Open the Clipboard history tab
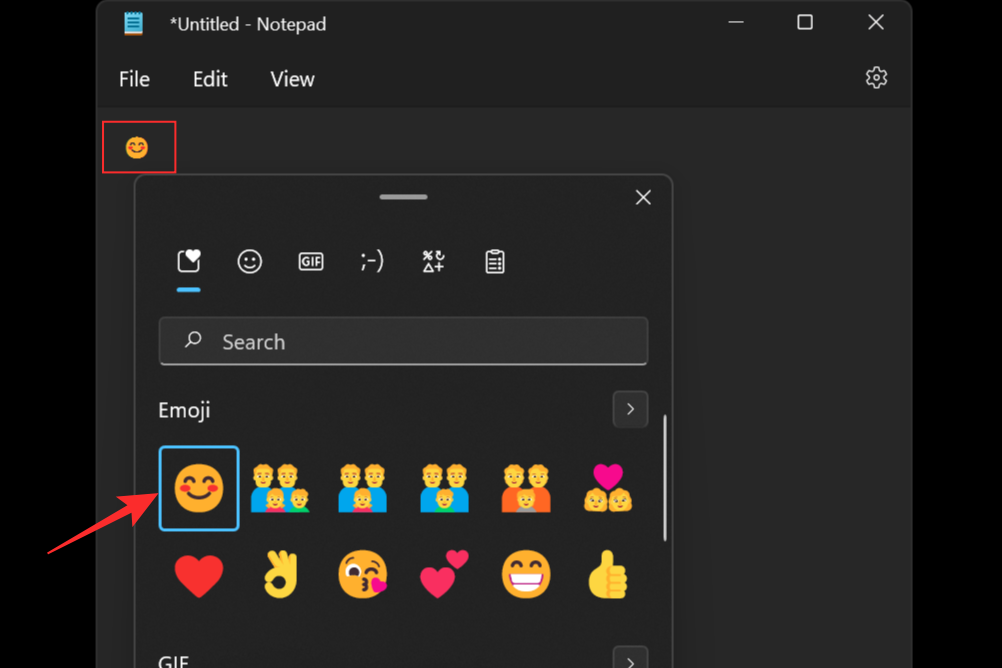 495,261
